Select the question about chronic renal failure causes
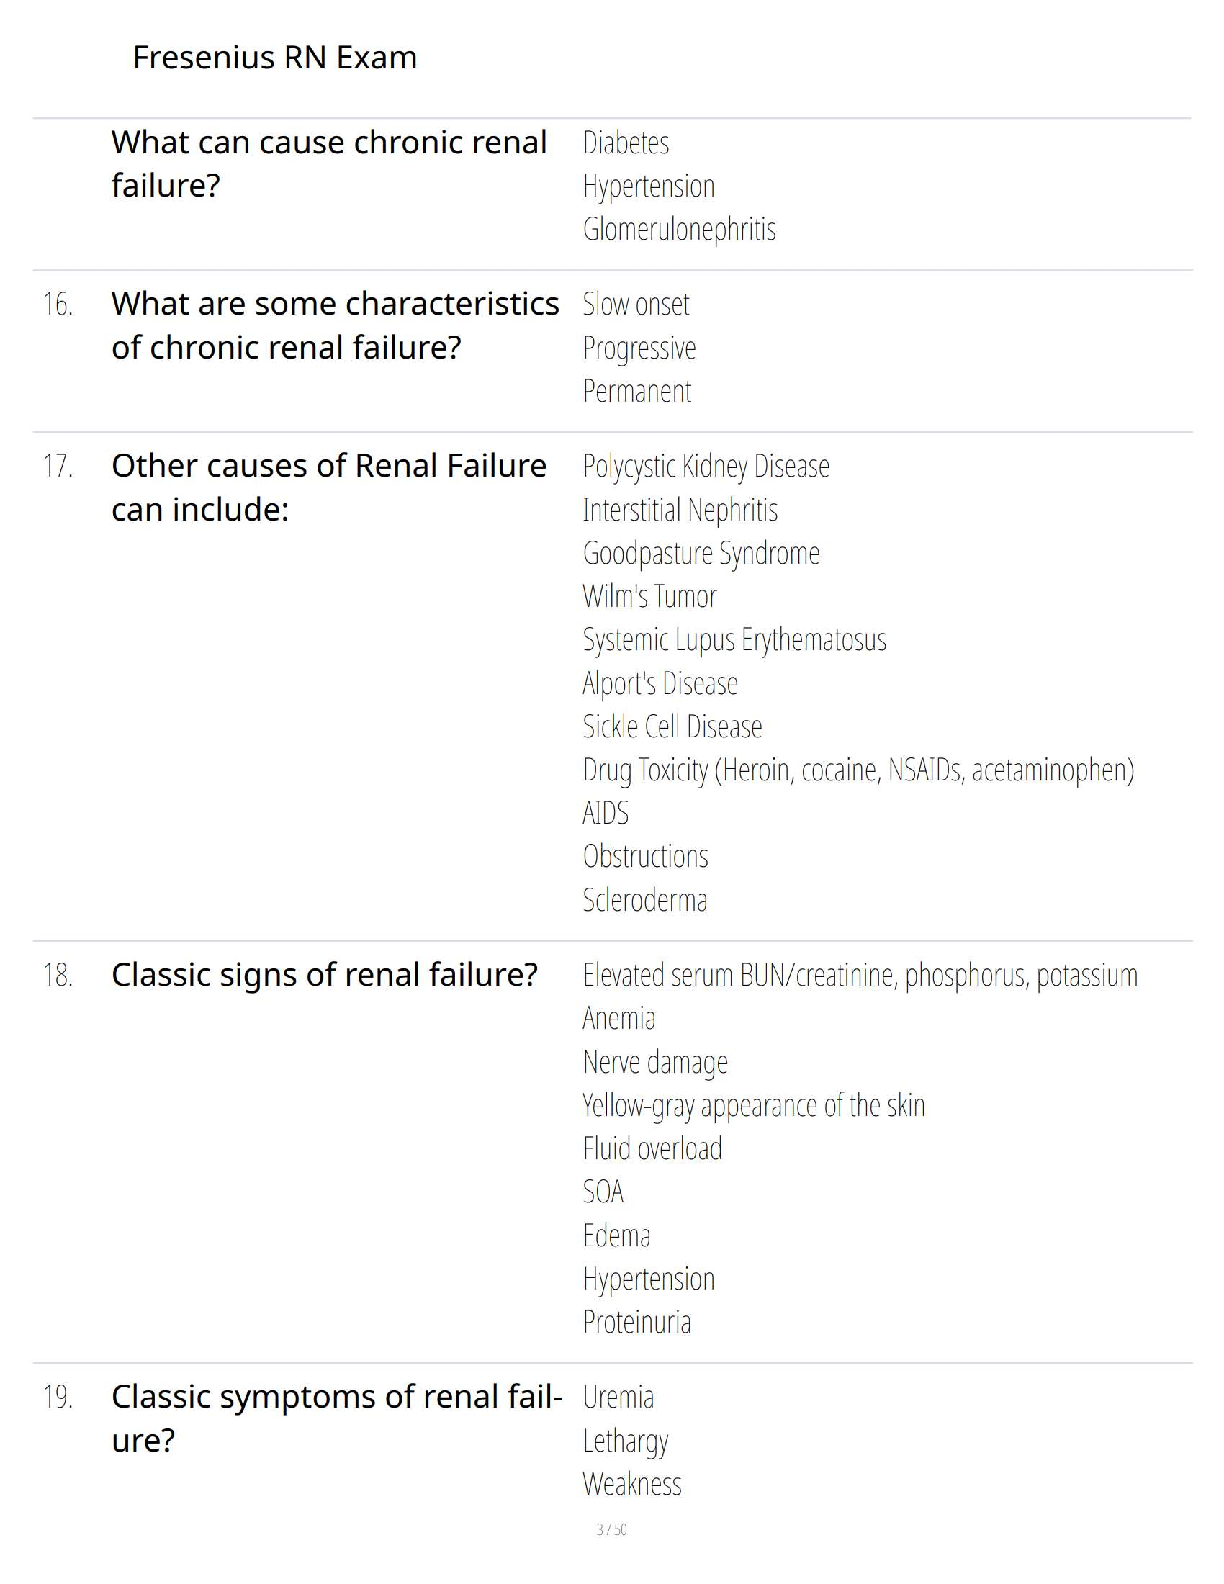 329,164
